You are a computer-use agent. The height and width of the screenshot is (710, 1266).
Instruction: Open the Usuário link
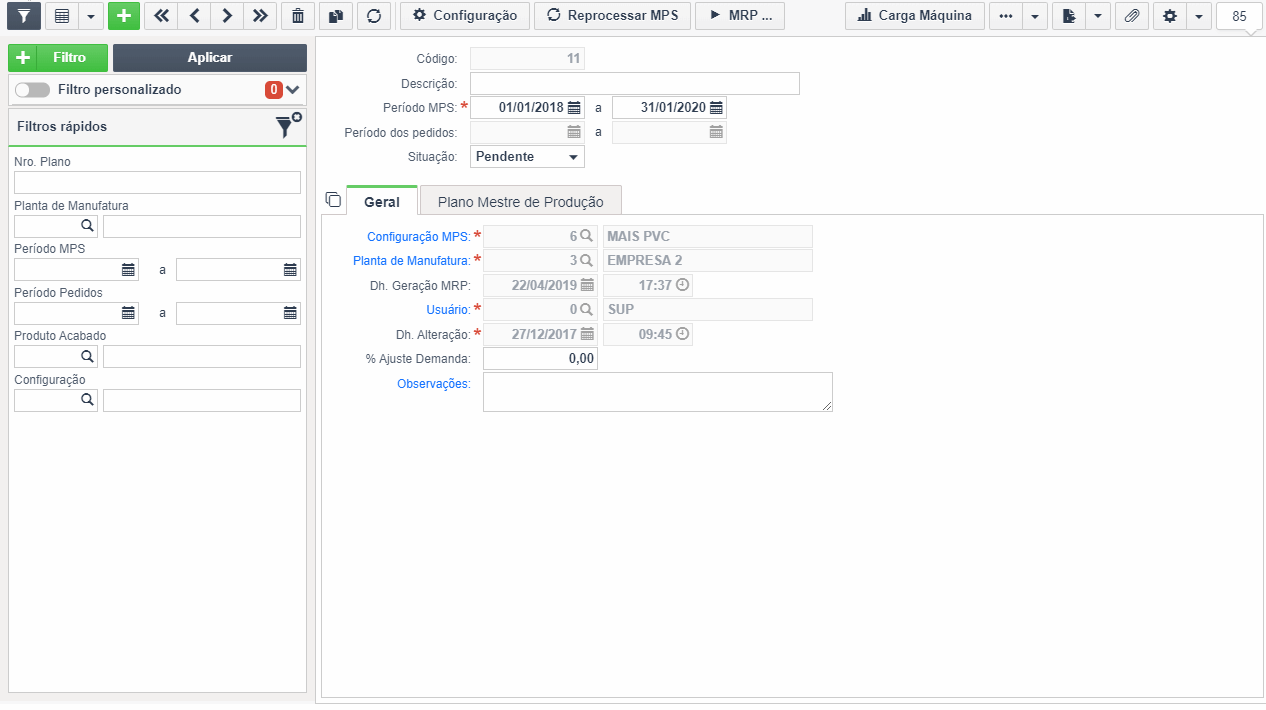(x=446, y=310)
